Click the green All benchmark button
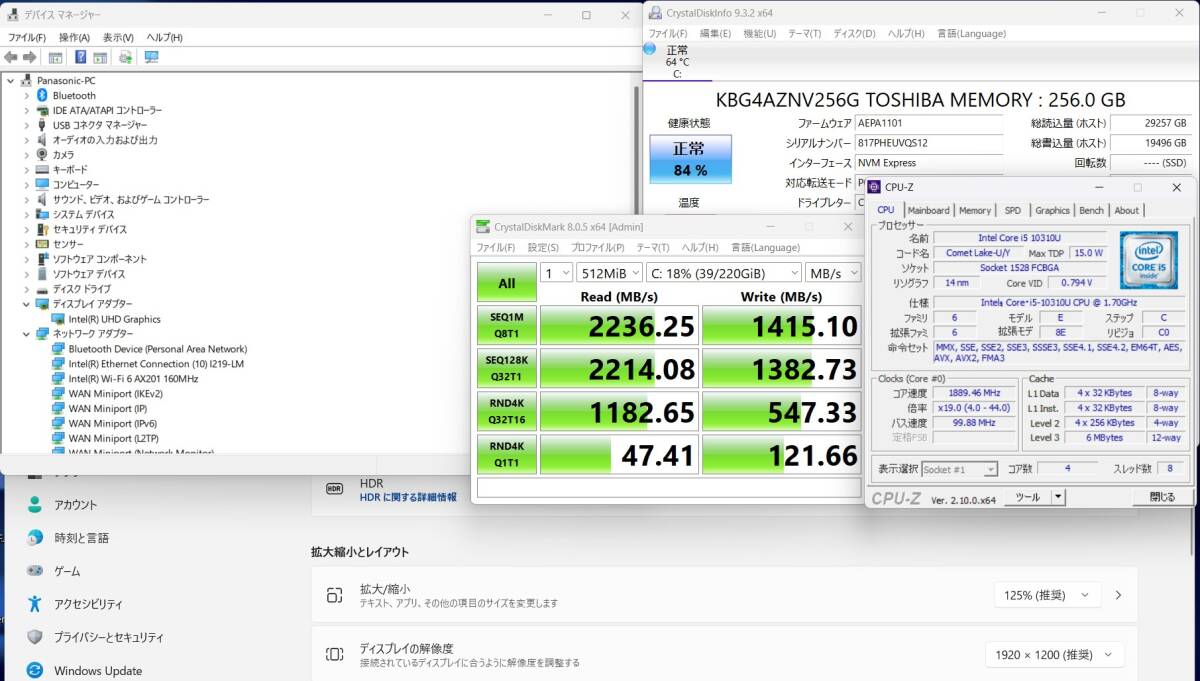 click(x=507, y=283)
